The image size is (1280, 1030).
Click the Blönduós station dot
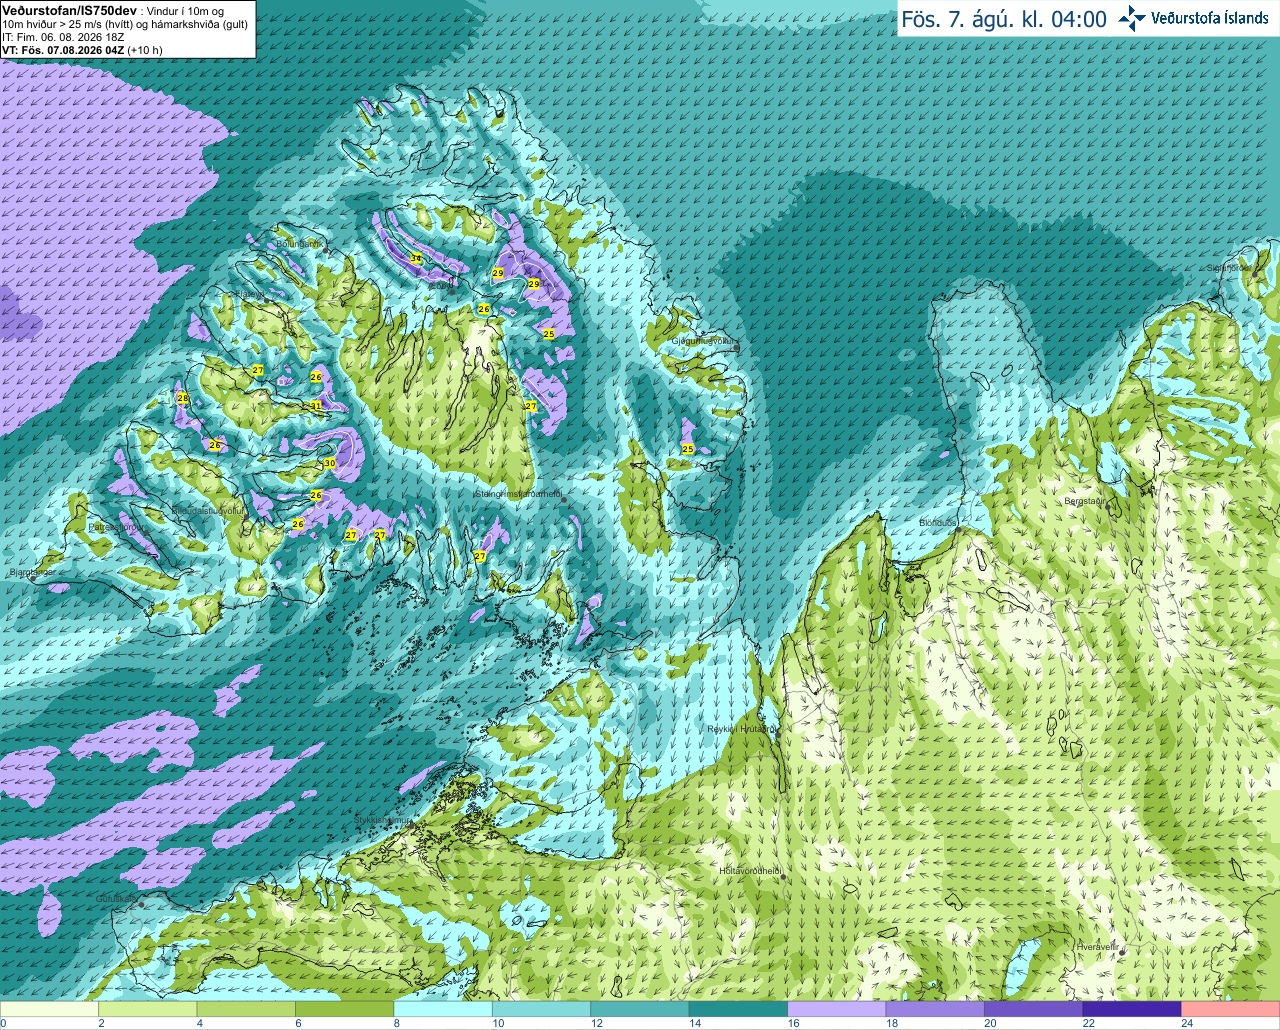(959, 531)
